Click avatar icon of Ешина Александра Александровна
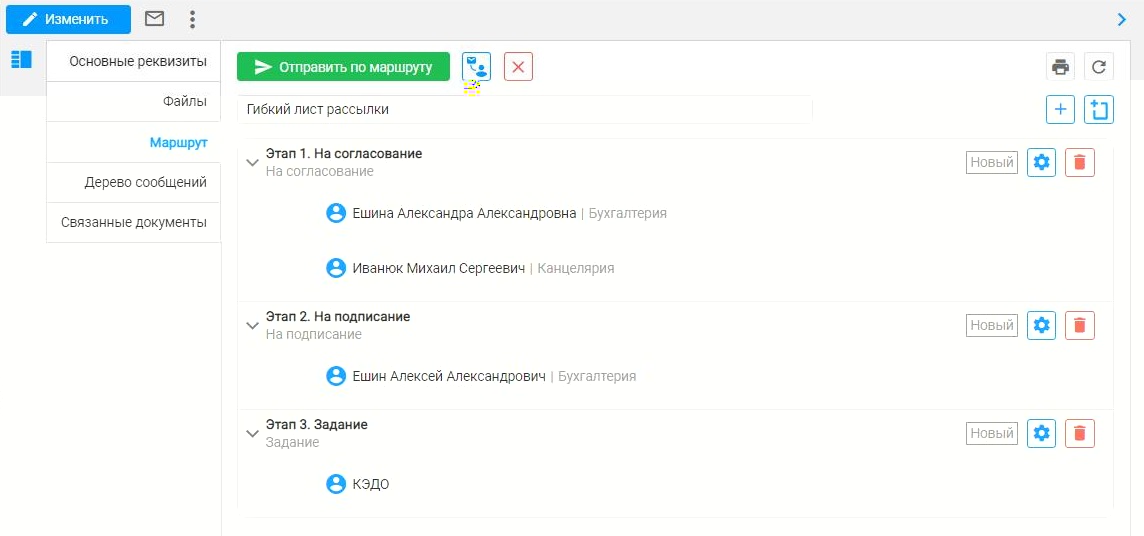1144x536 pixels. pos(336,213)
